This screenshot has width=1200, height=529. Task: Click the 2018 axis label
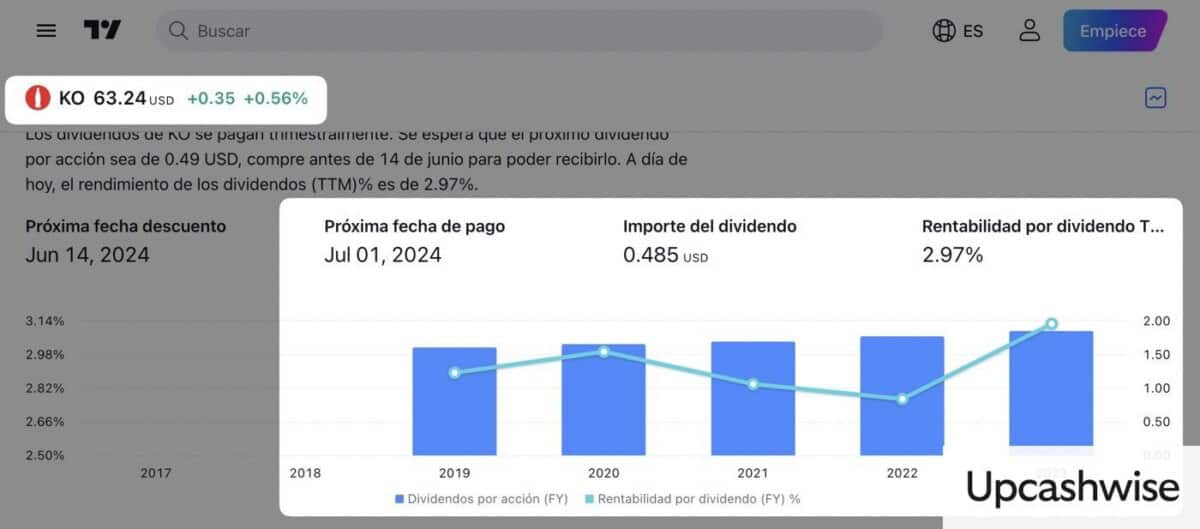[305, 473]
